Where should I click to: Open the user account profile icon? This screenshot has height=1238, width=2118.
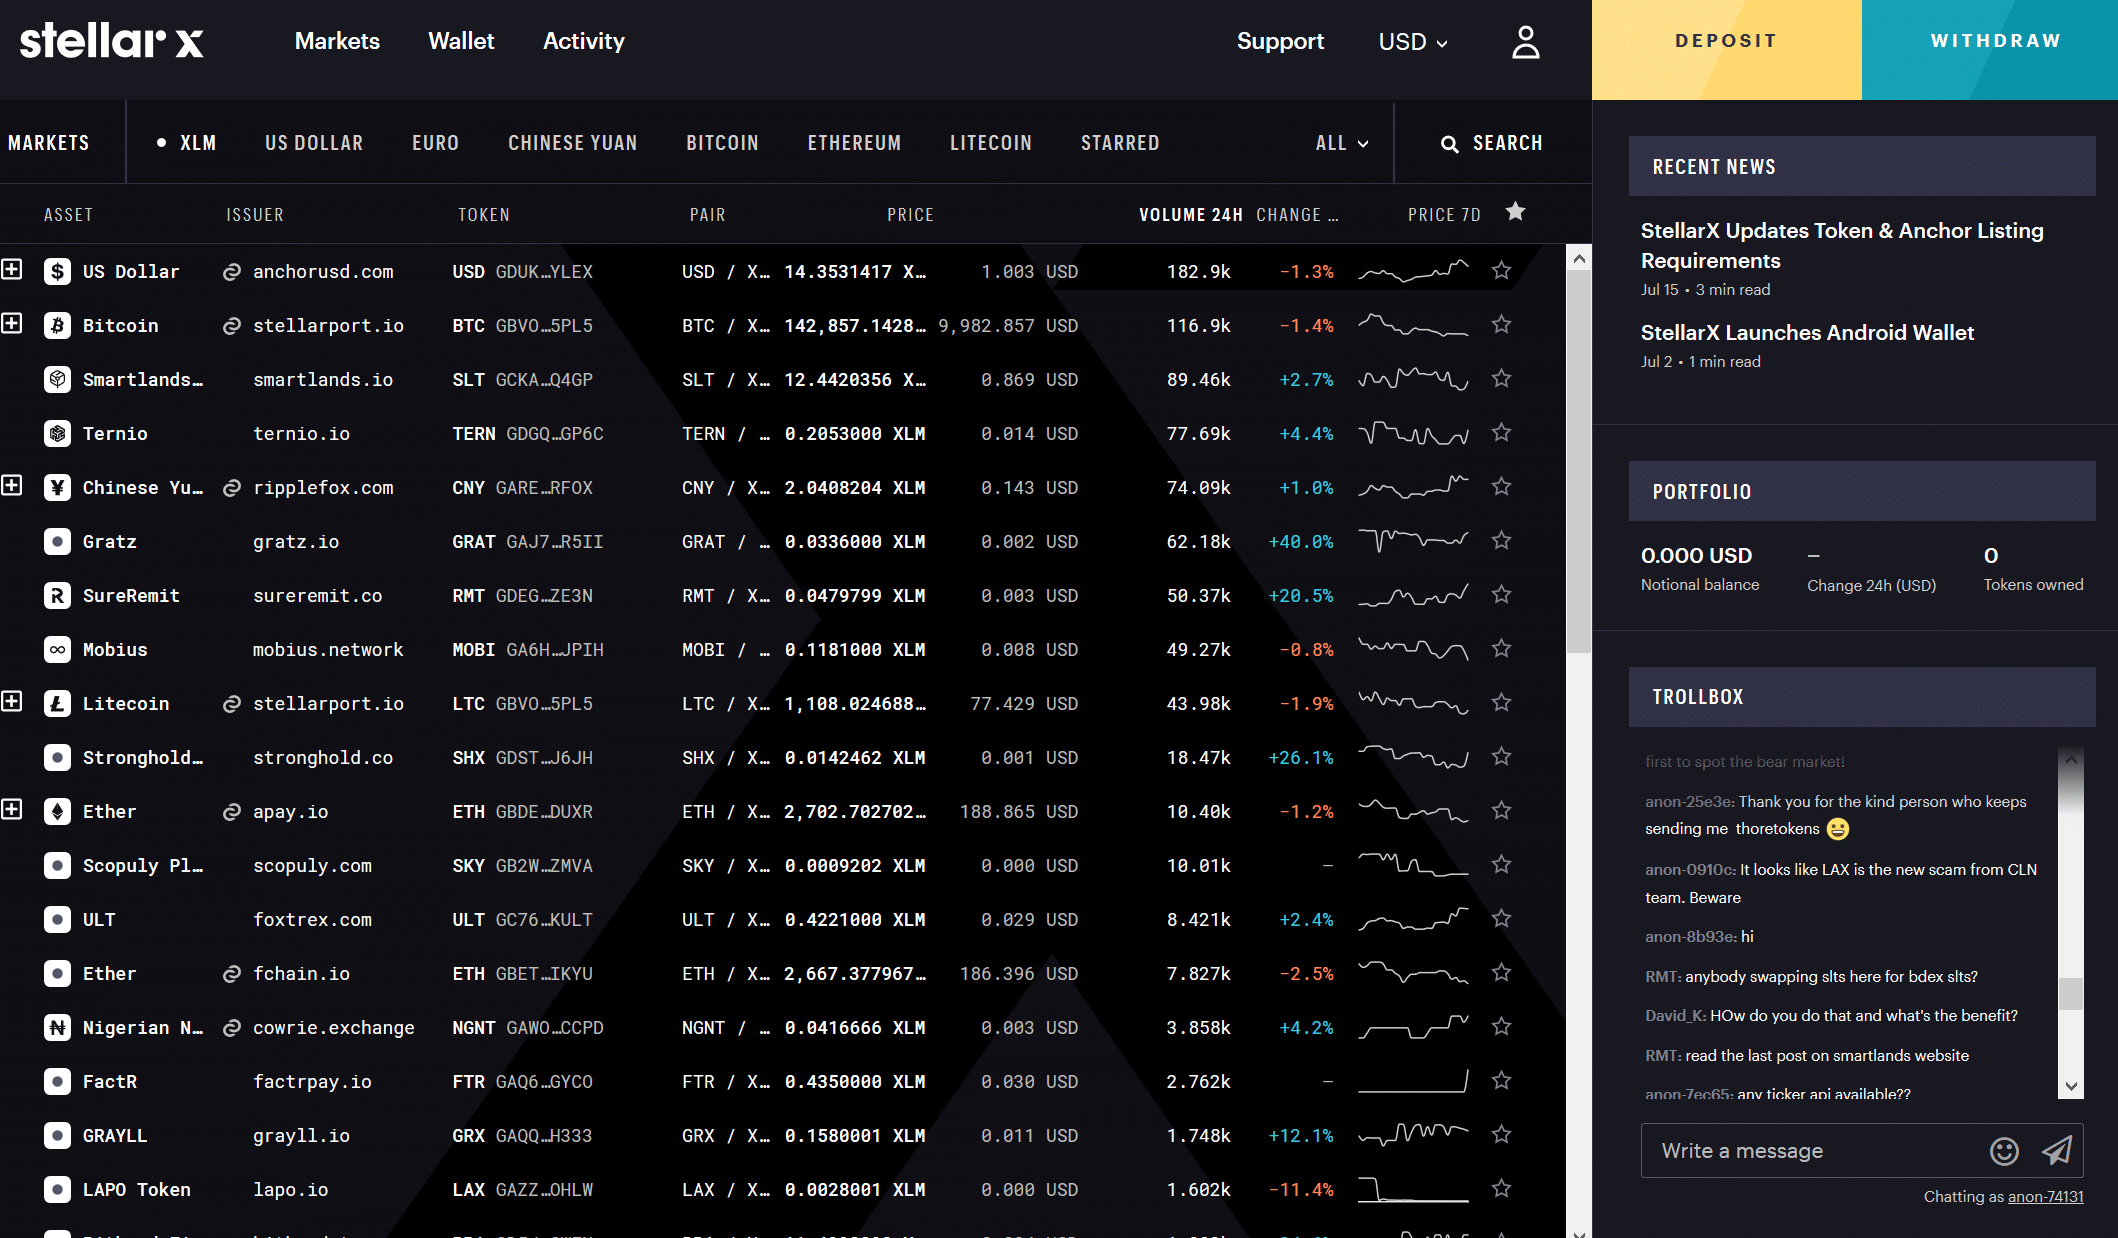pos(1525,42)
